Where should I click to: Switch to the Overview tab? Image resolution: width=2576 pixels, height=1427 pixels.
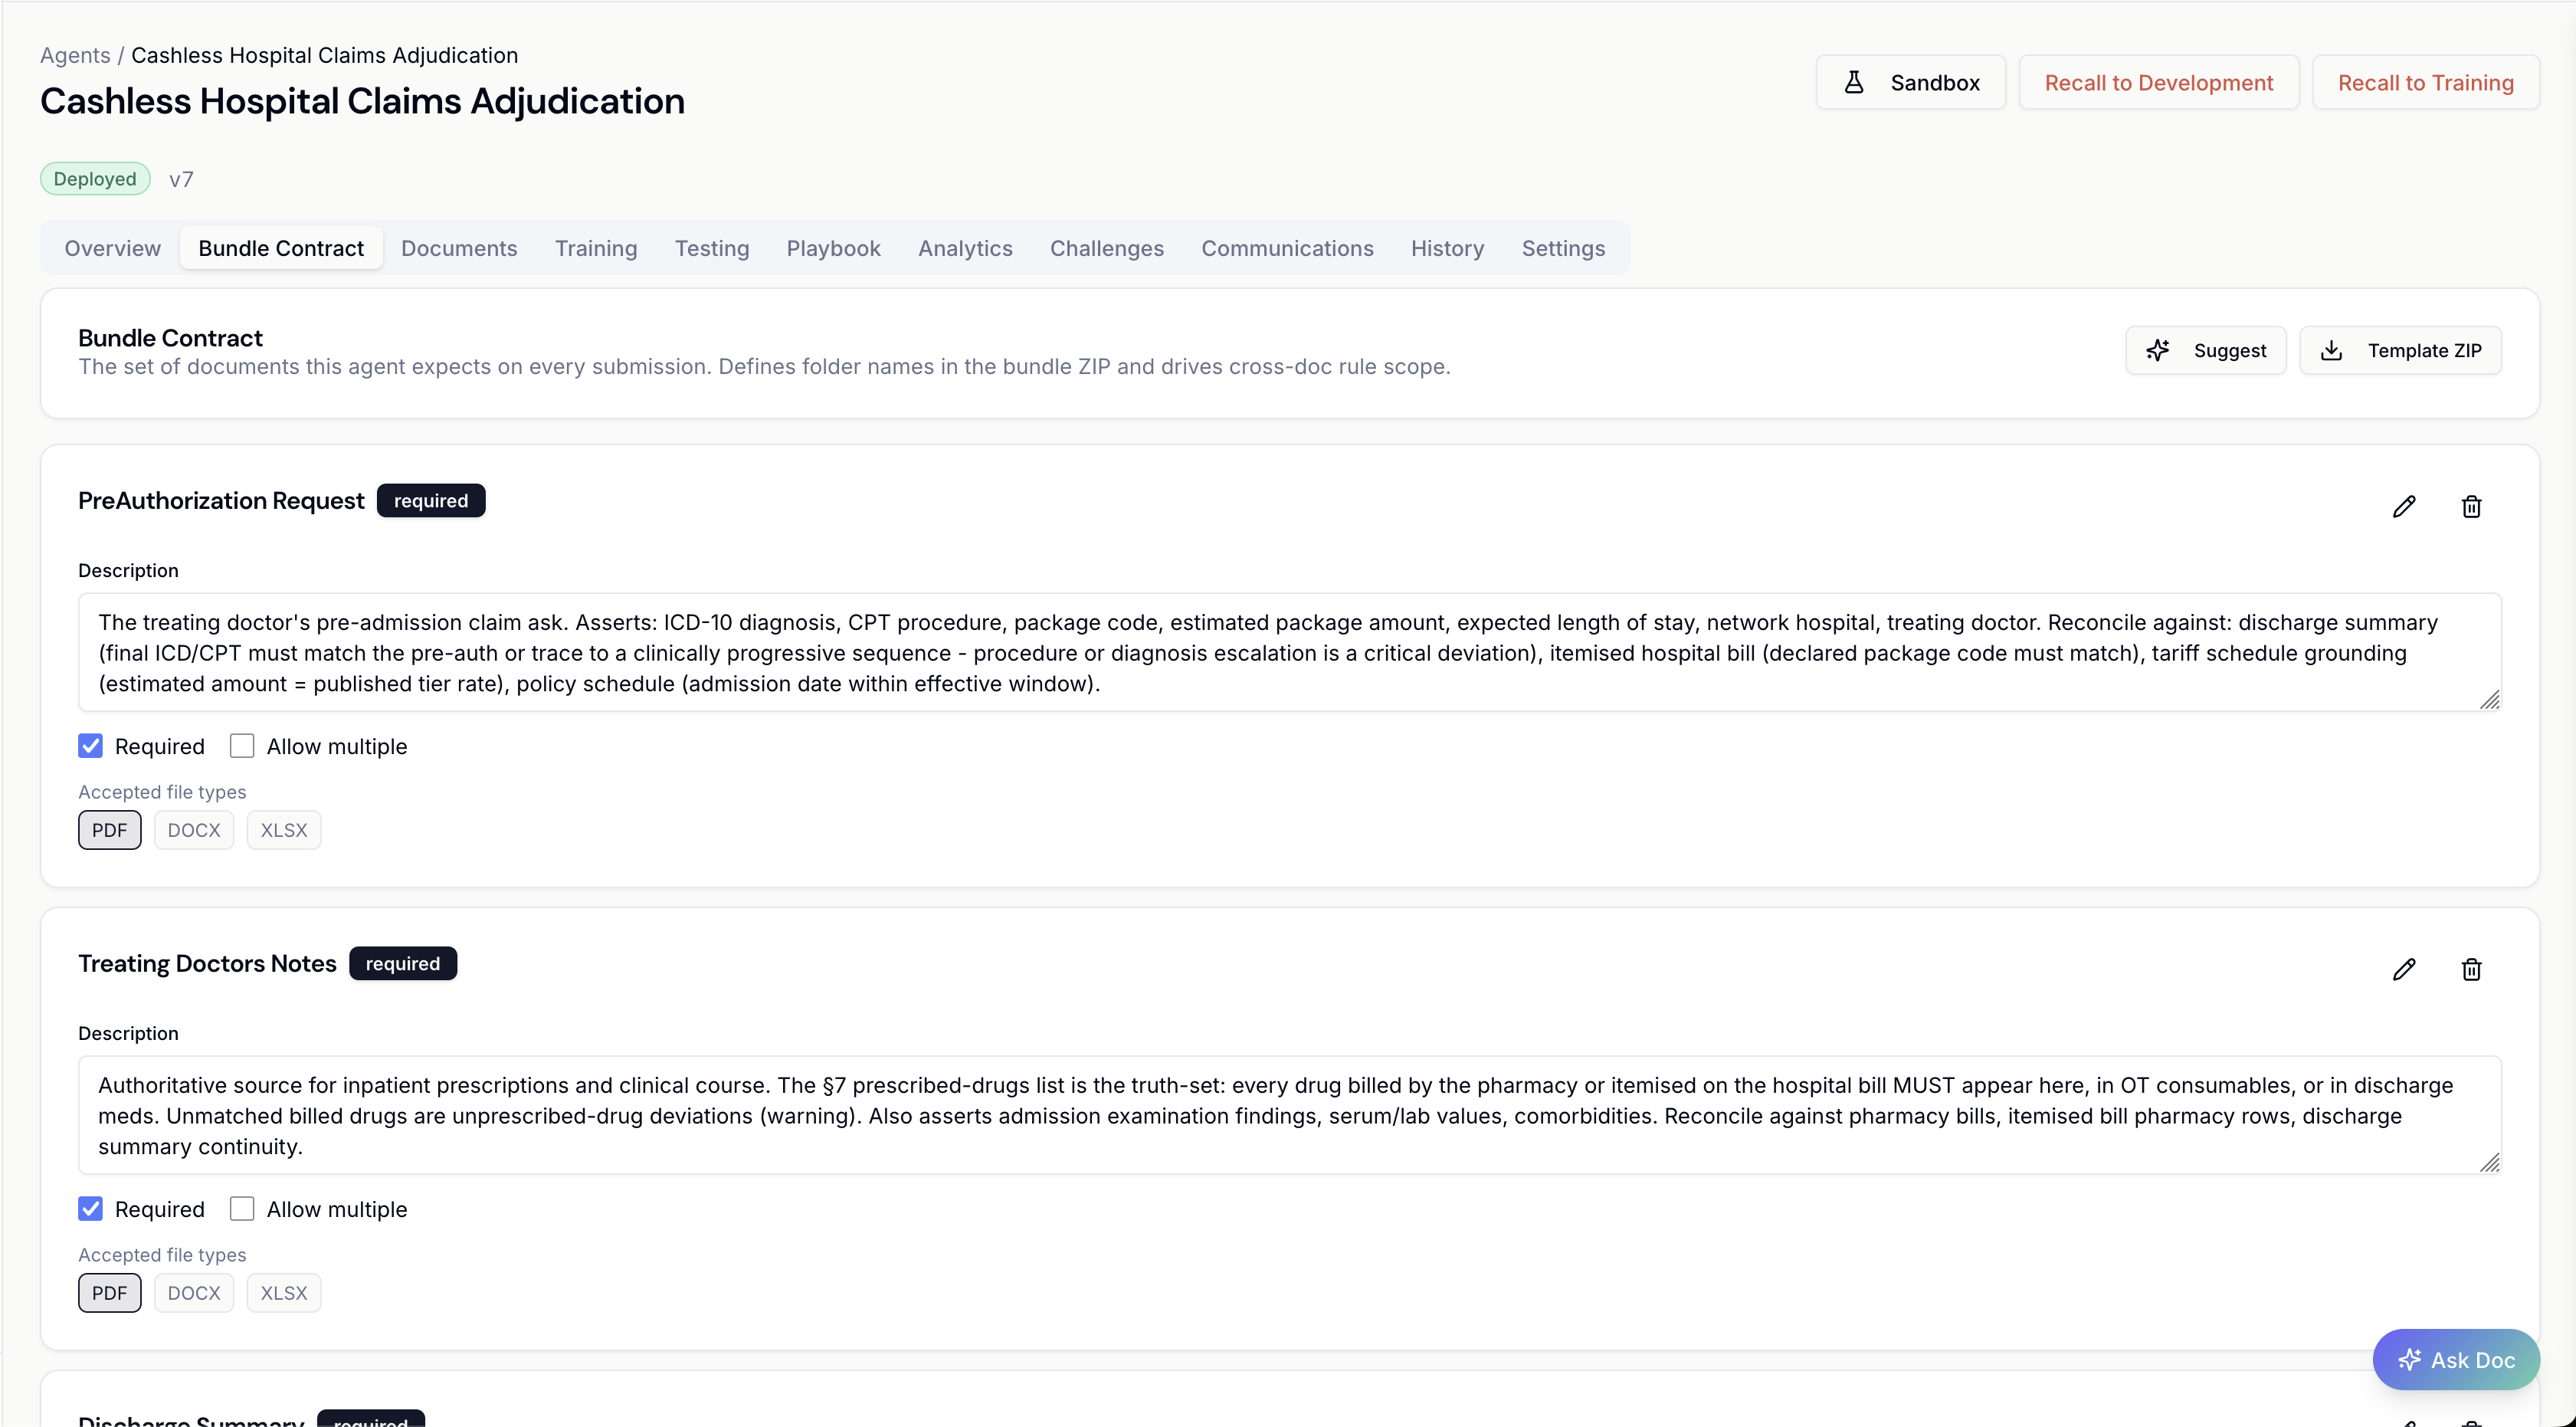coord(112,248)
